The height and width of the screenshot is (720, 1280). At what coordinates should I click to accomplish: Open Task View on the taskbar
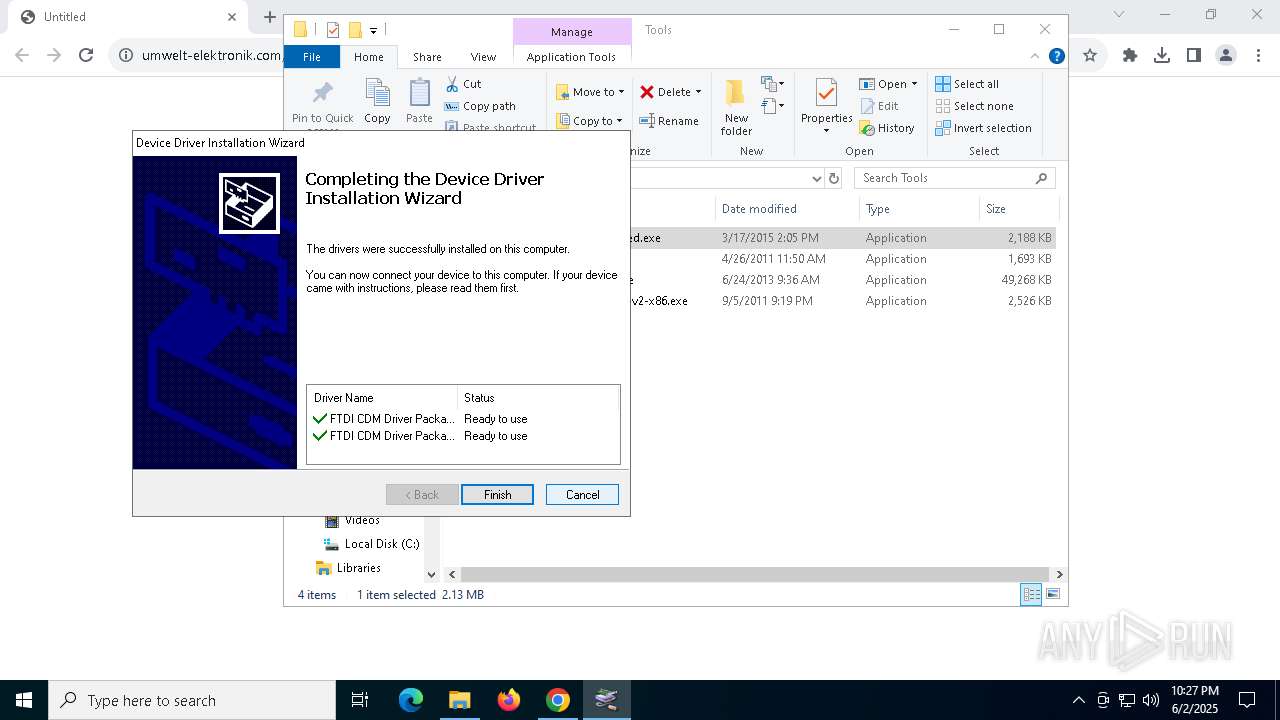[x=360, y=700]
